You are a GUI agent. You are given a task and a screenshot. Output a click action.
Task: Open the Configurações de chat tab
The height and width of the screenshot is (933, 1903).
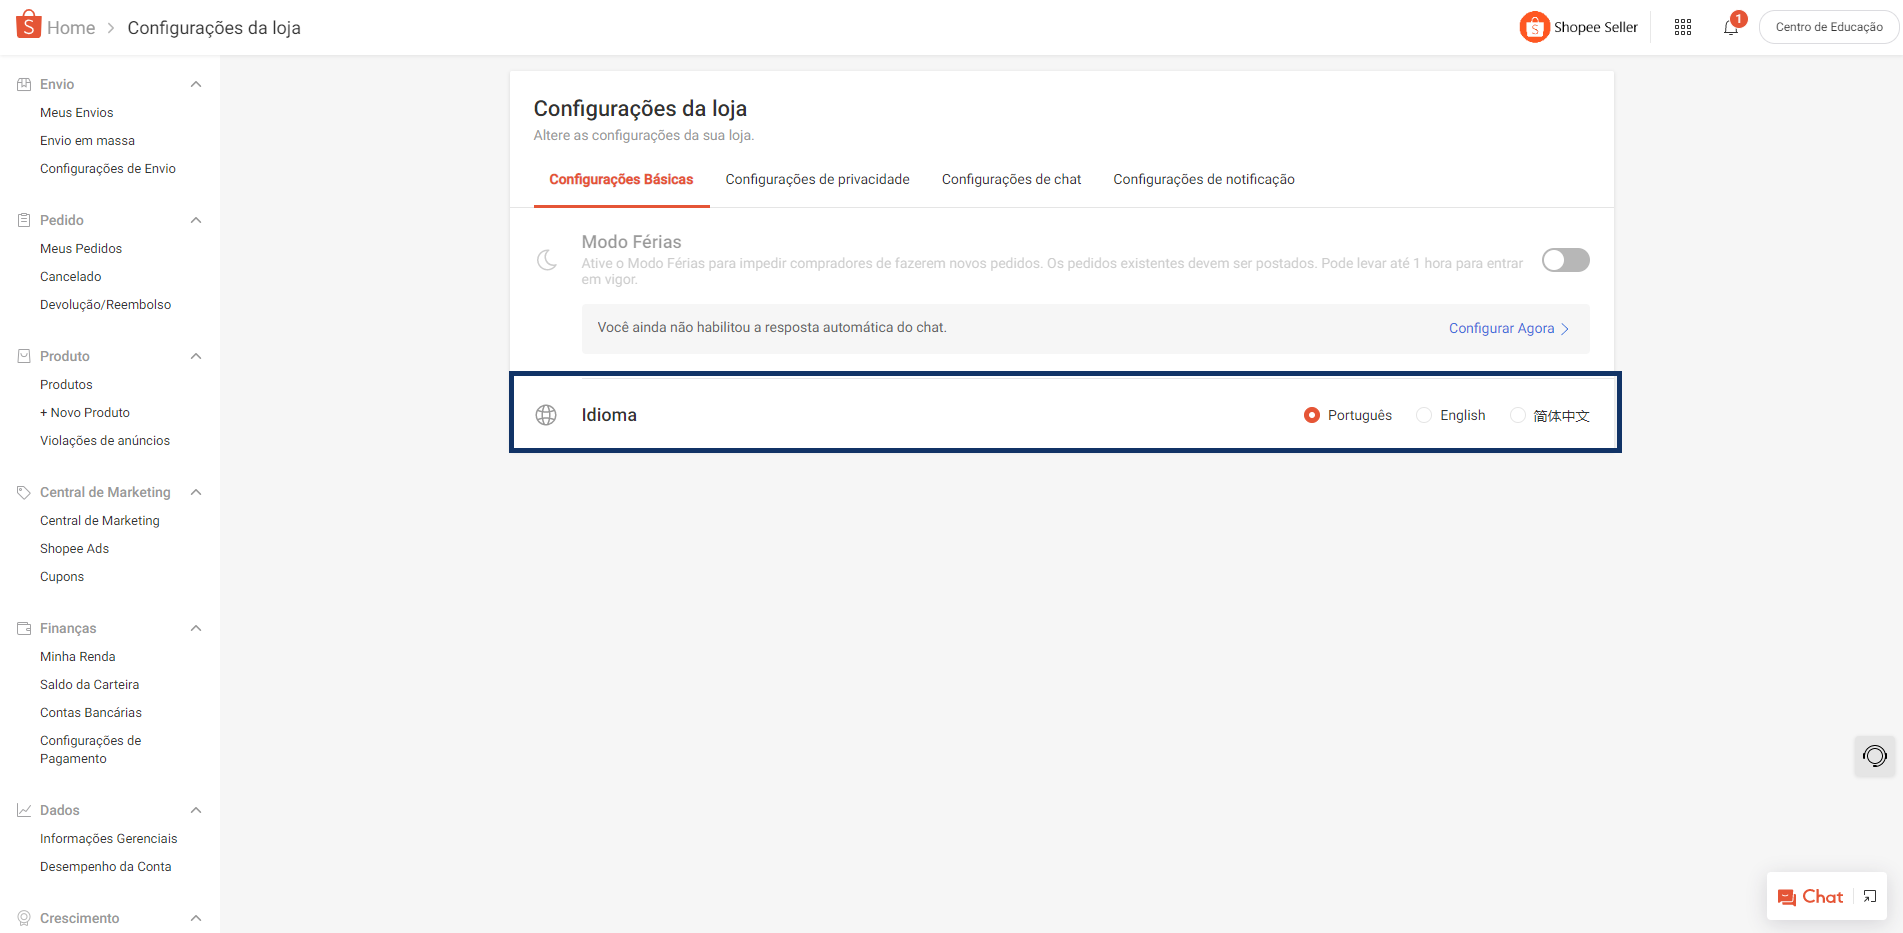1011,180
